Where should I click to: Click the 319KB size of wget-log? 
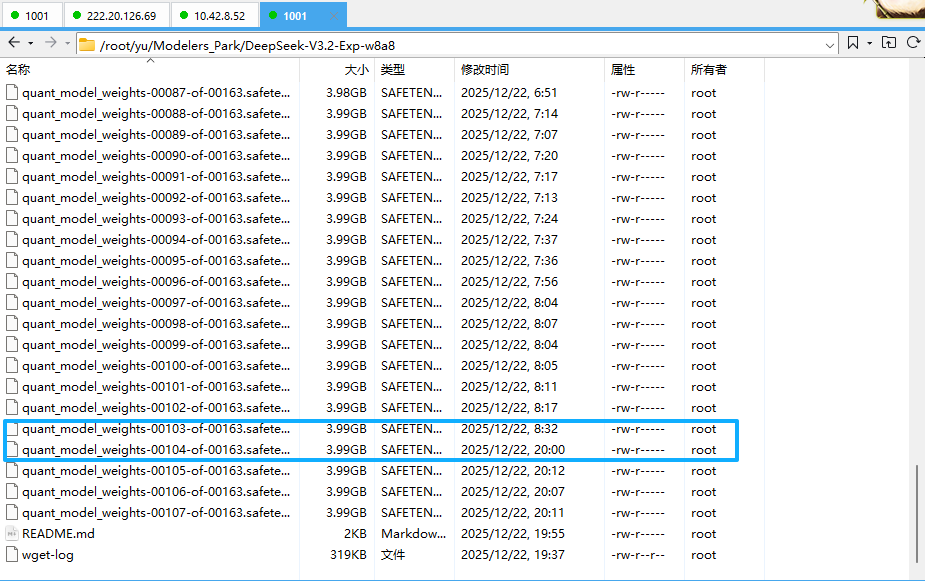click(x=349, y=555)
